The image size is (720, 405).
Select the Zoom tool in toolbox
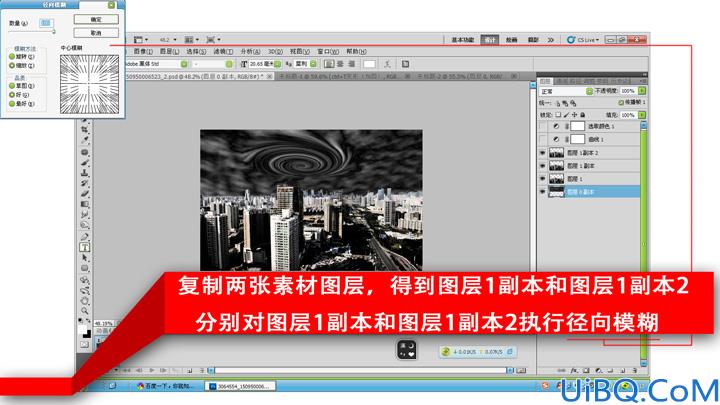point(85,311)
